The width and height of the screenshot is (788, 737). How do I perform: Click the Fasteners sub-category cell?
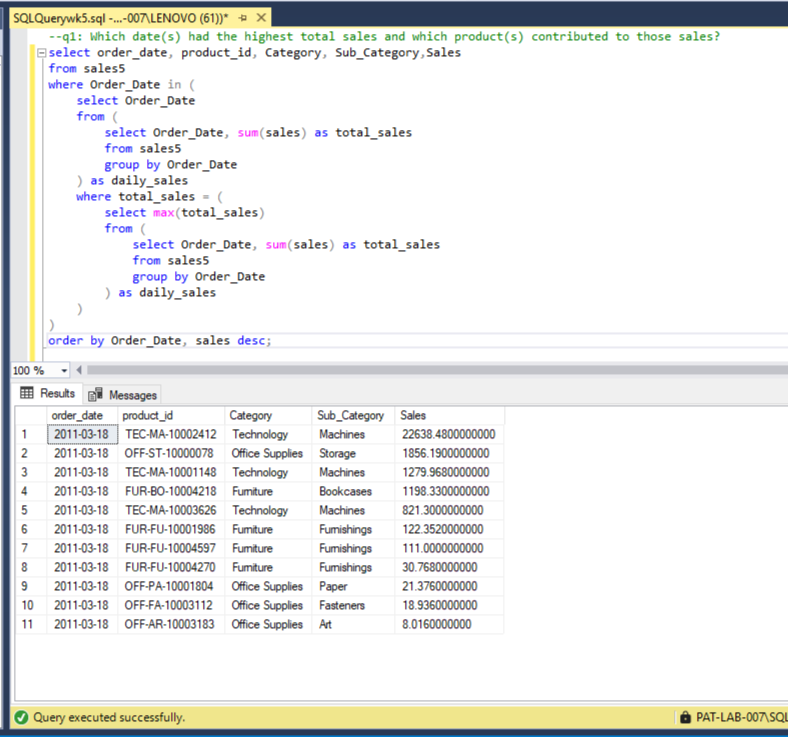pos(353,605)
